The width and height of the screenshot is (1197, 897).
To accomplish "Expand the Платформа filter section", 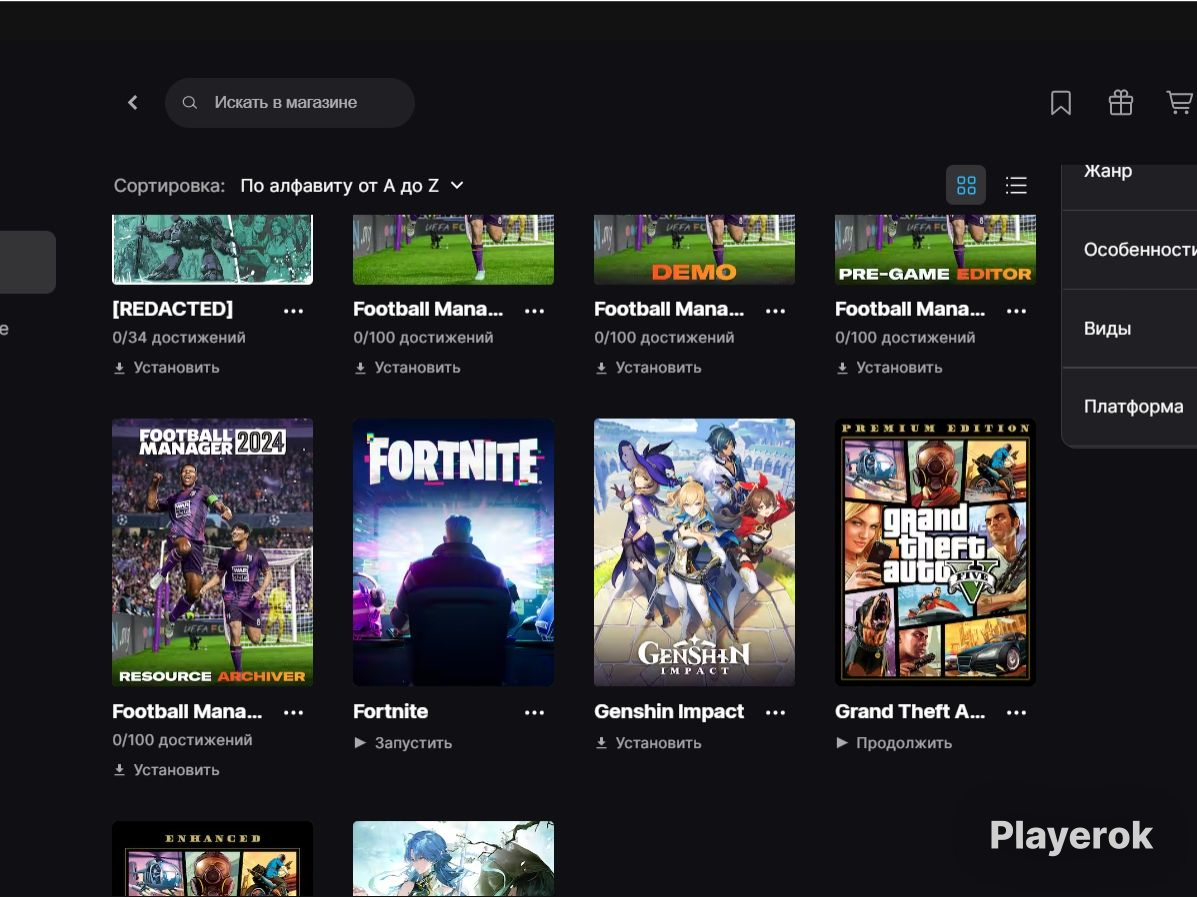I will 1129,406.
